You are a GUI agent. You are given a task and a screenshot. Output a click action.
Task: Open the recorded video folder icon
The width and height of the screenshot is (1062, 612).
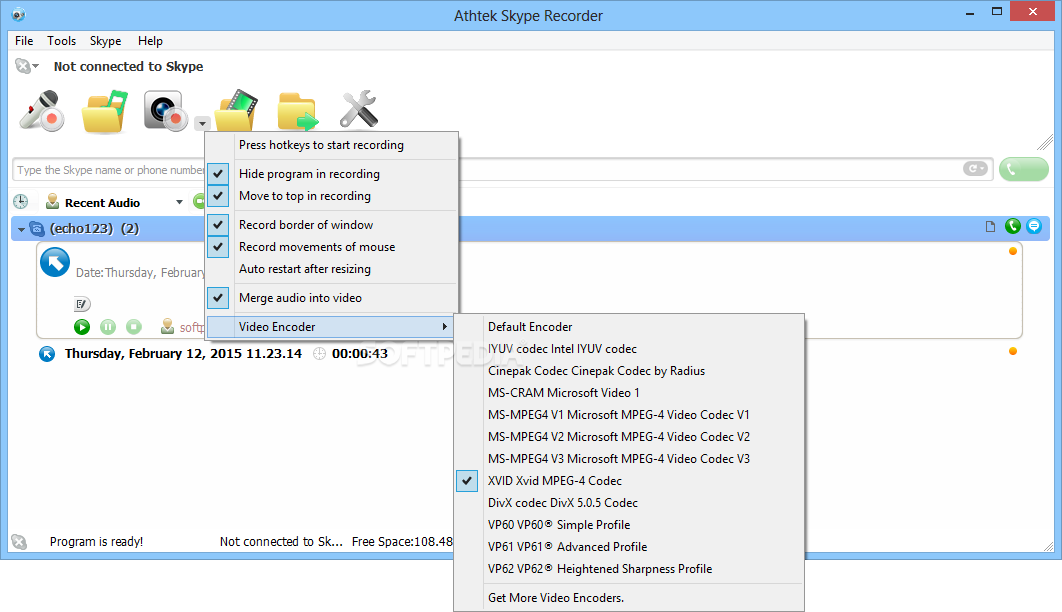pyautogui.click(x=236, y=110)
